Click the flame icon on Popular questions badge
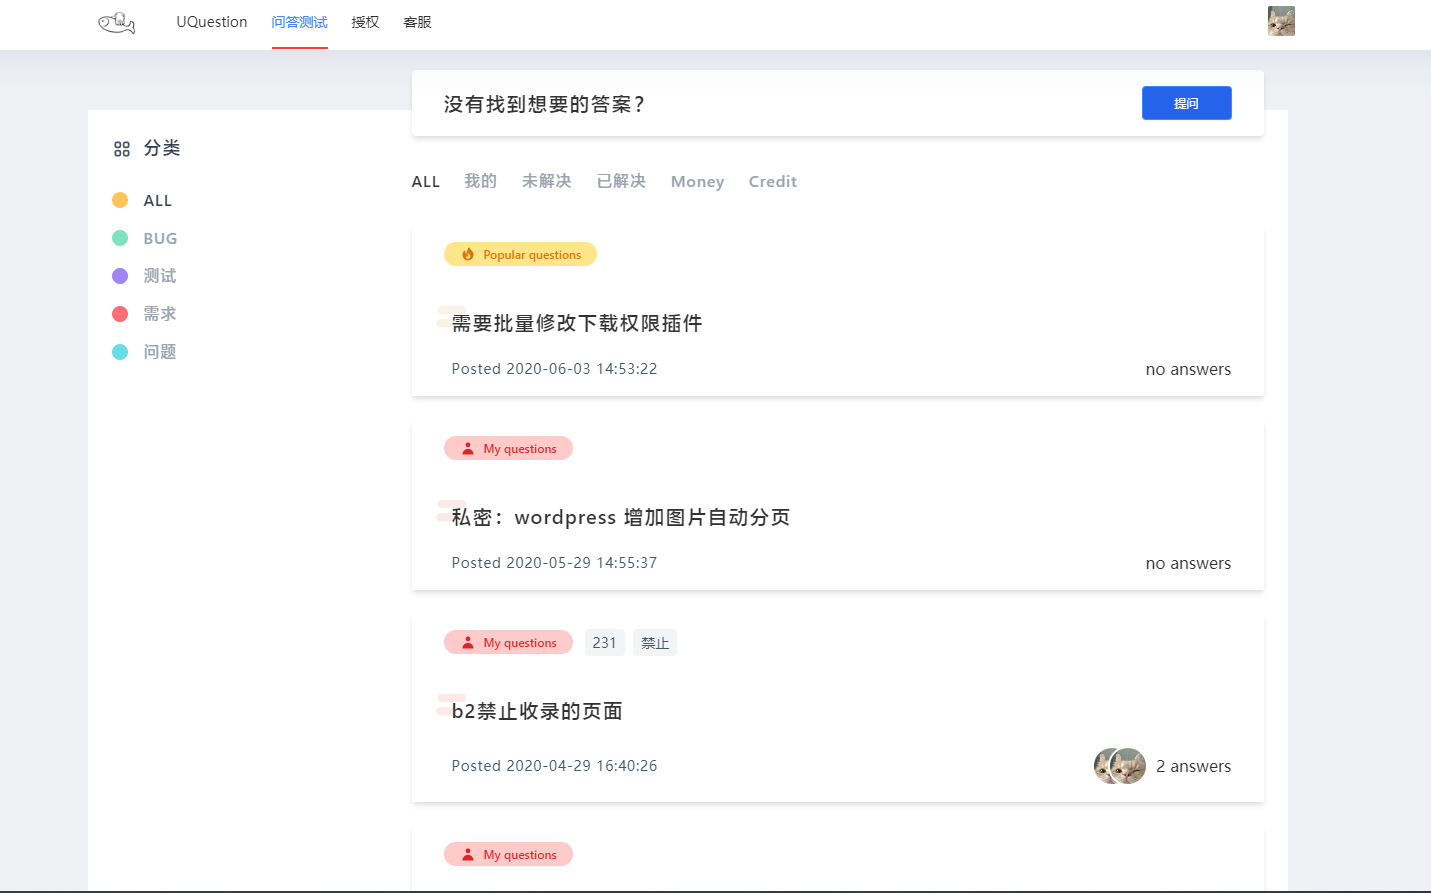 pyautogui.click(x=468, y=254)
